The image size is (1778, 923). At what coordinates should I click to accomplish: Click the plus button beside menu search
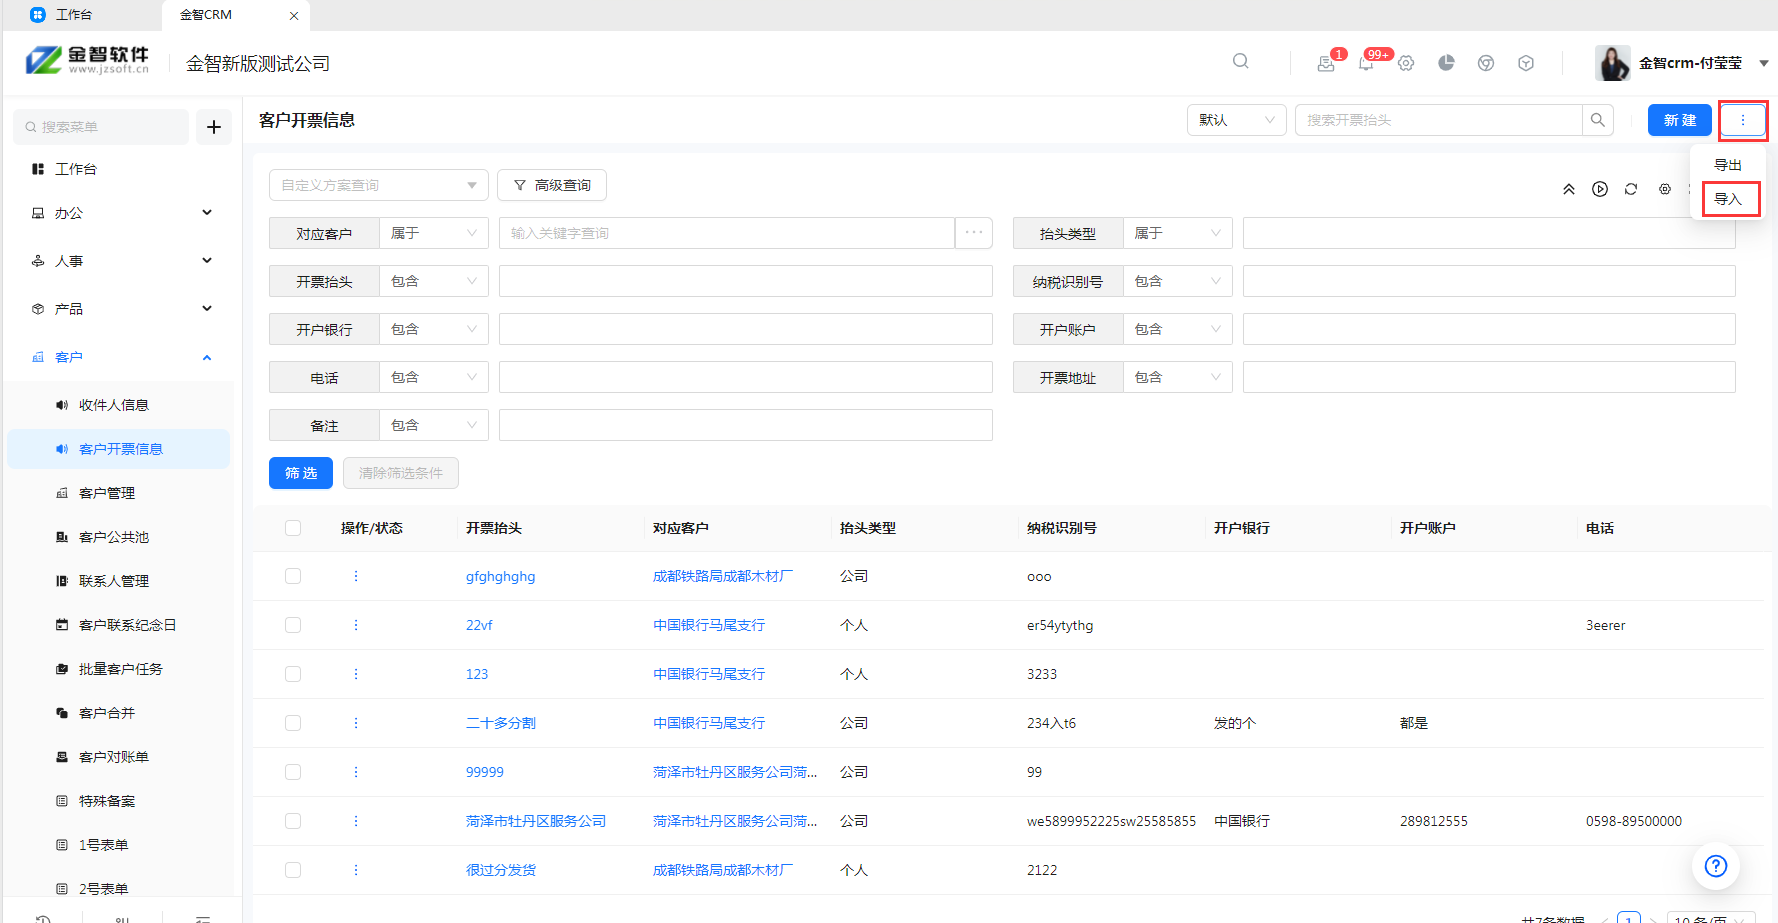pyautogui.click(x=213, y=127)
